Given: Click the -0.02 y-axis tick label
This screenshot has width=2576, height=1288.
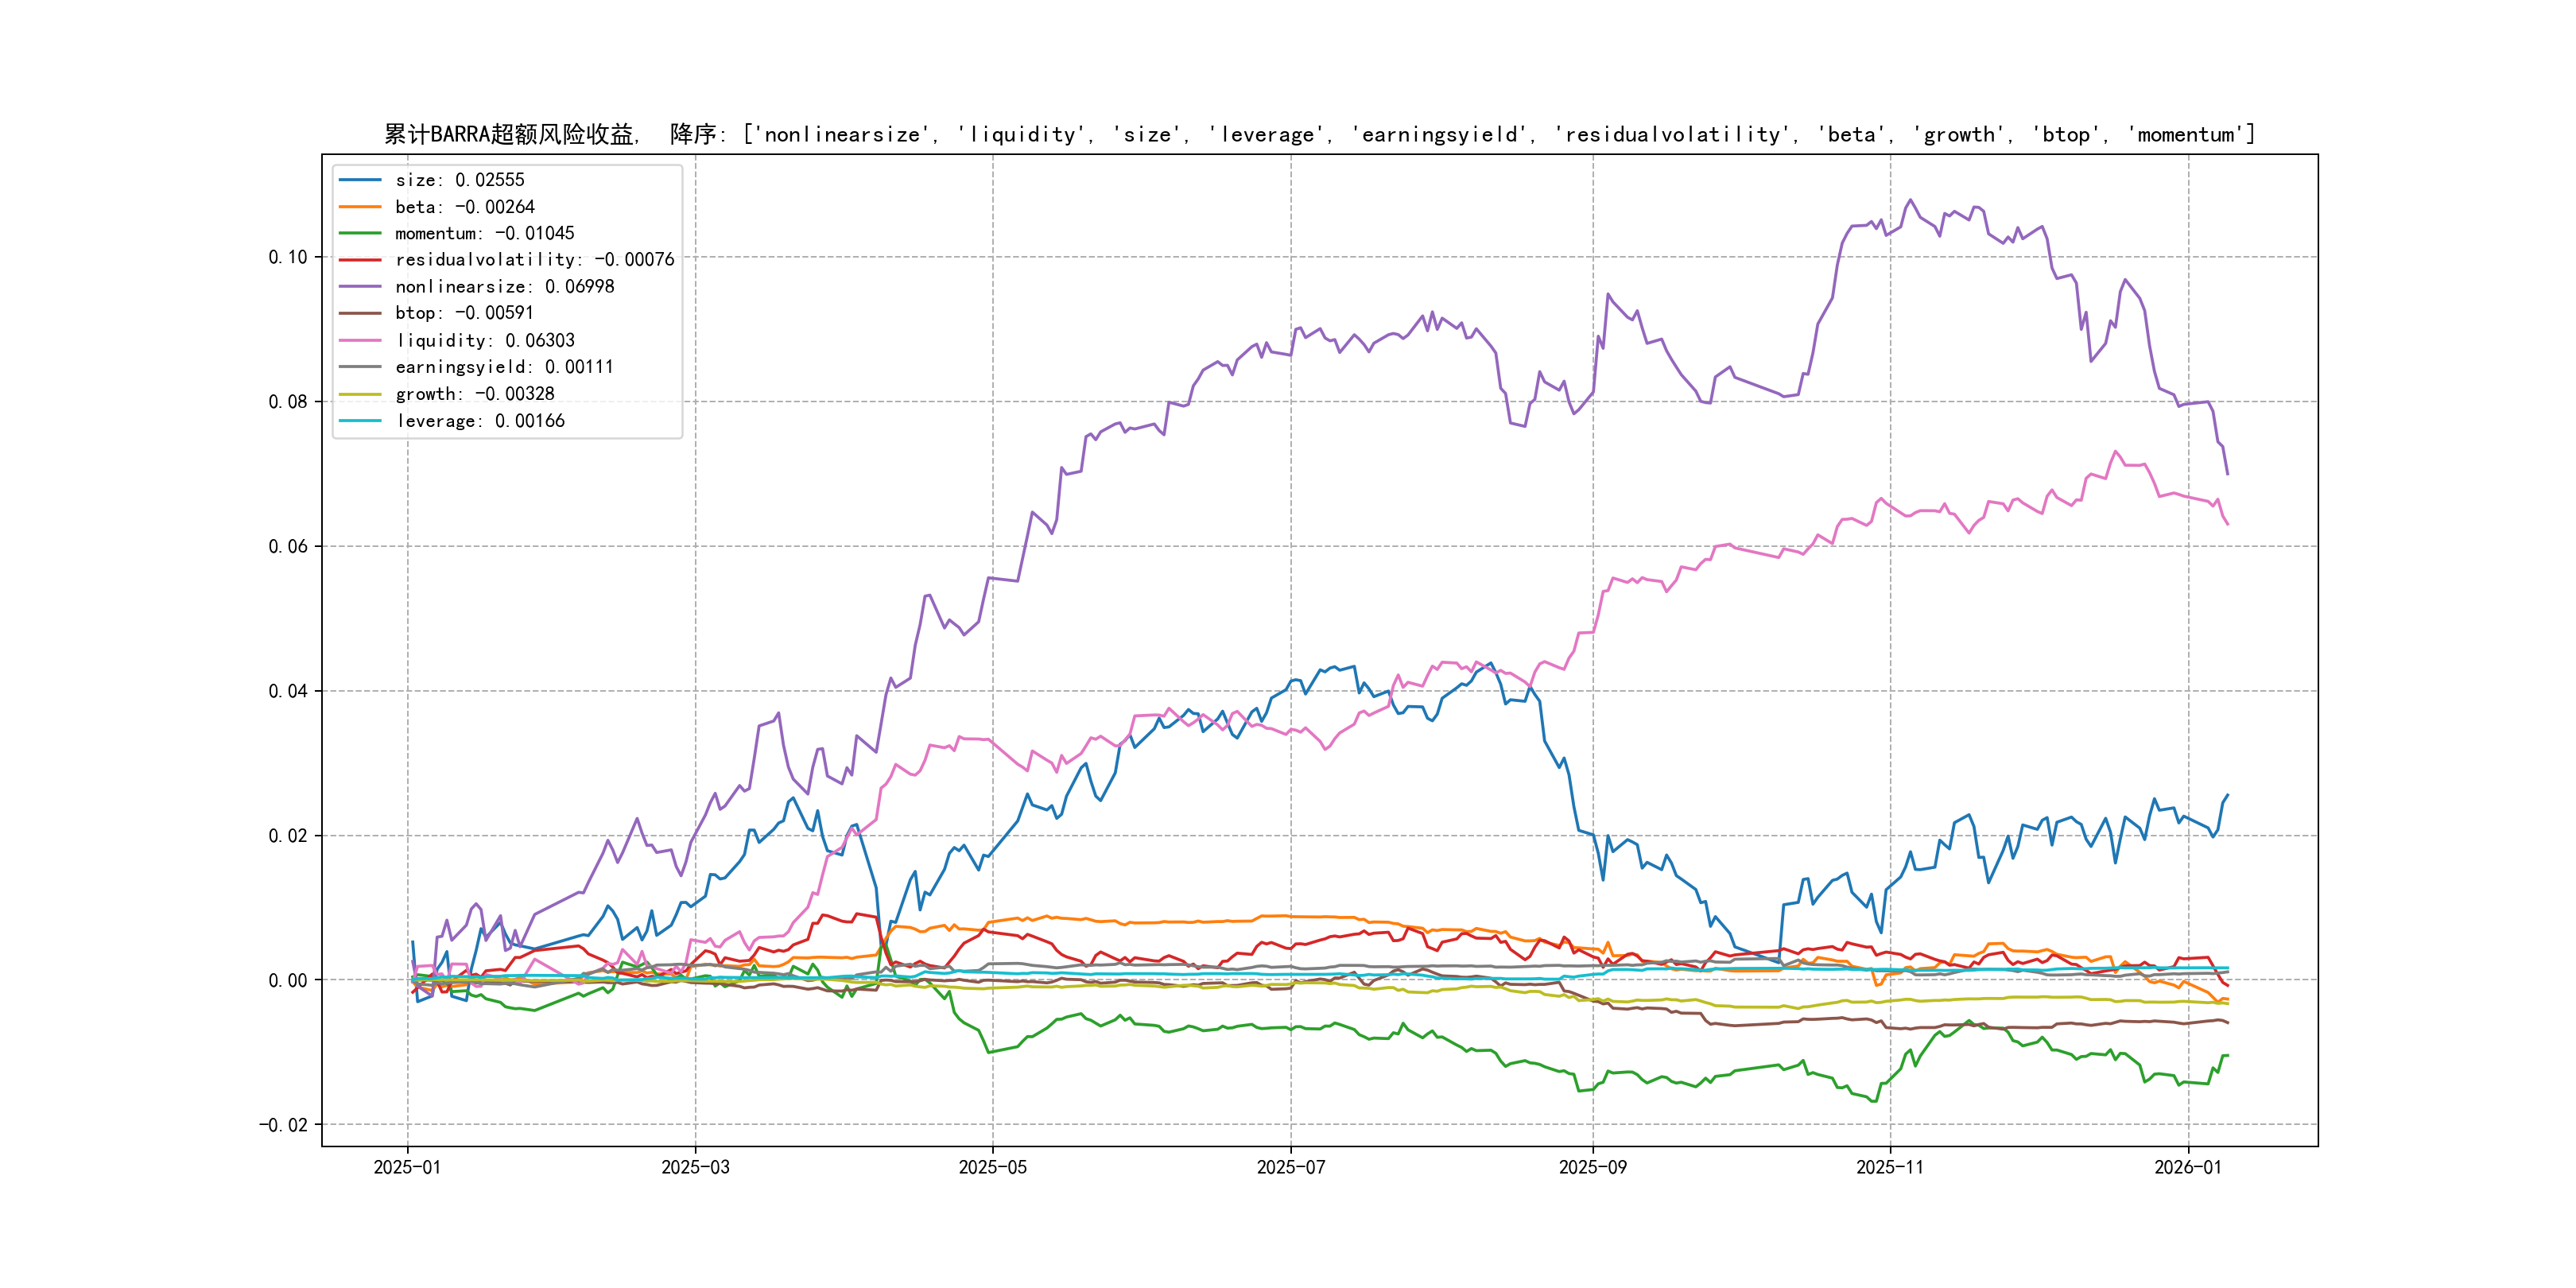Looking at the screenshot, I should [283, 1125].
